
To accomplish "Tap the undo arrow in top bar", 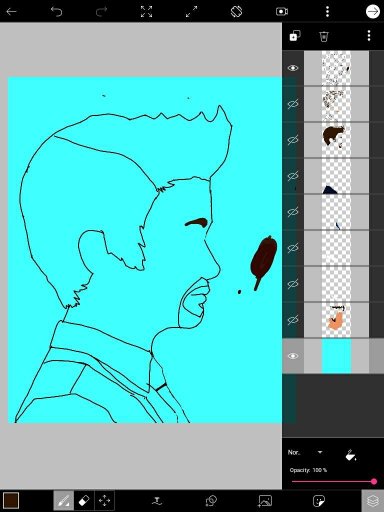I will pos(56,12).
